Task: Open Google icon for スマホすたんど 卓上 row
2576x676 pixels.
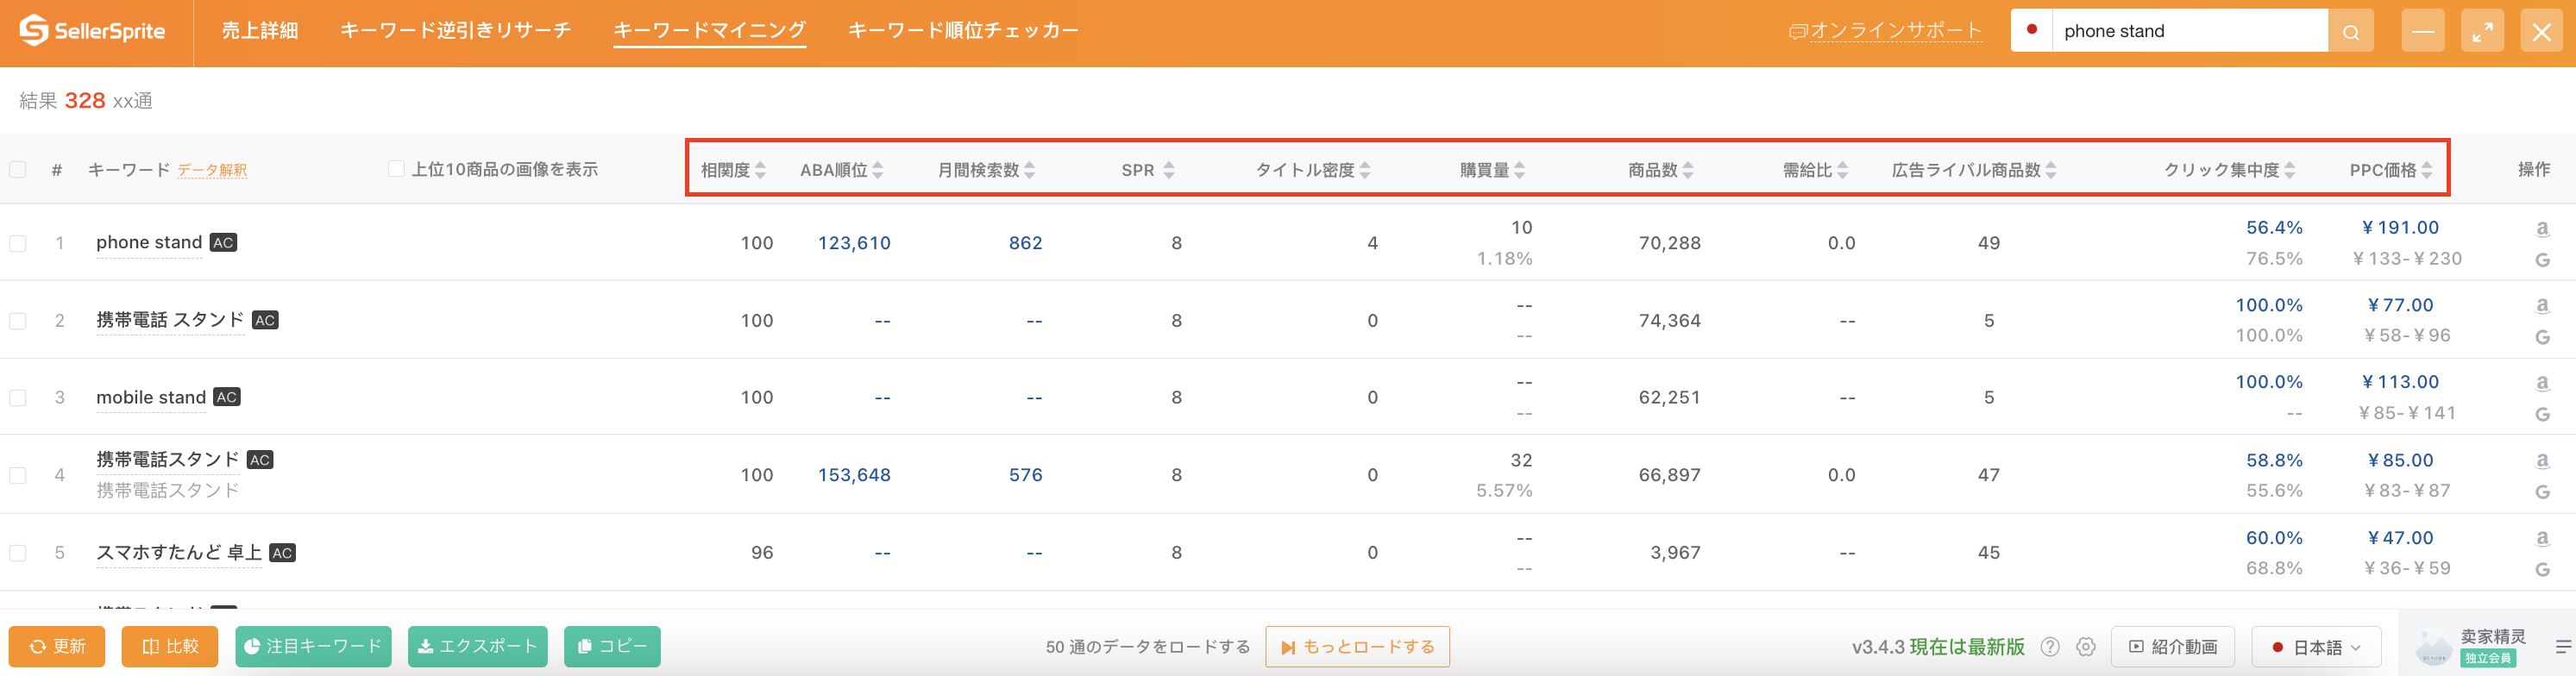Action: [x=2542, y=569]
